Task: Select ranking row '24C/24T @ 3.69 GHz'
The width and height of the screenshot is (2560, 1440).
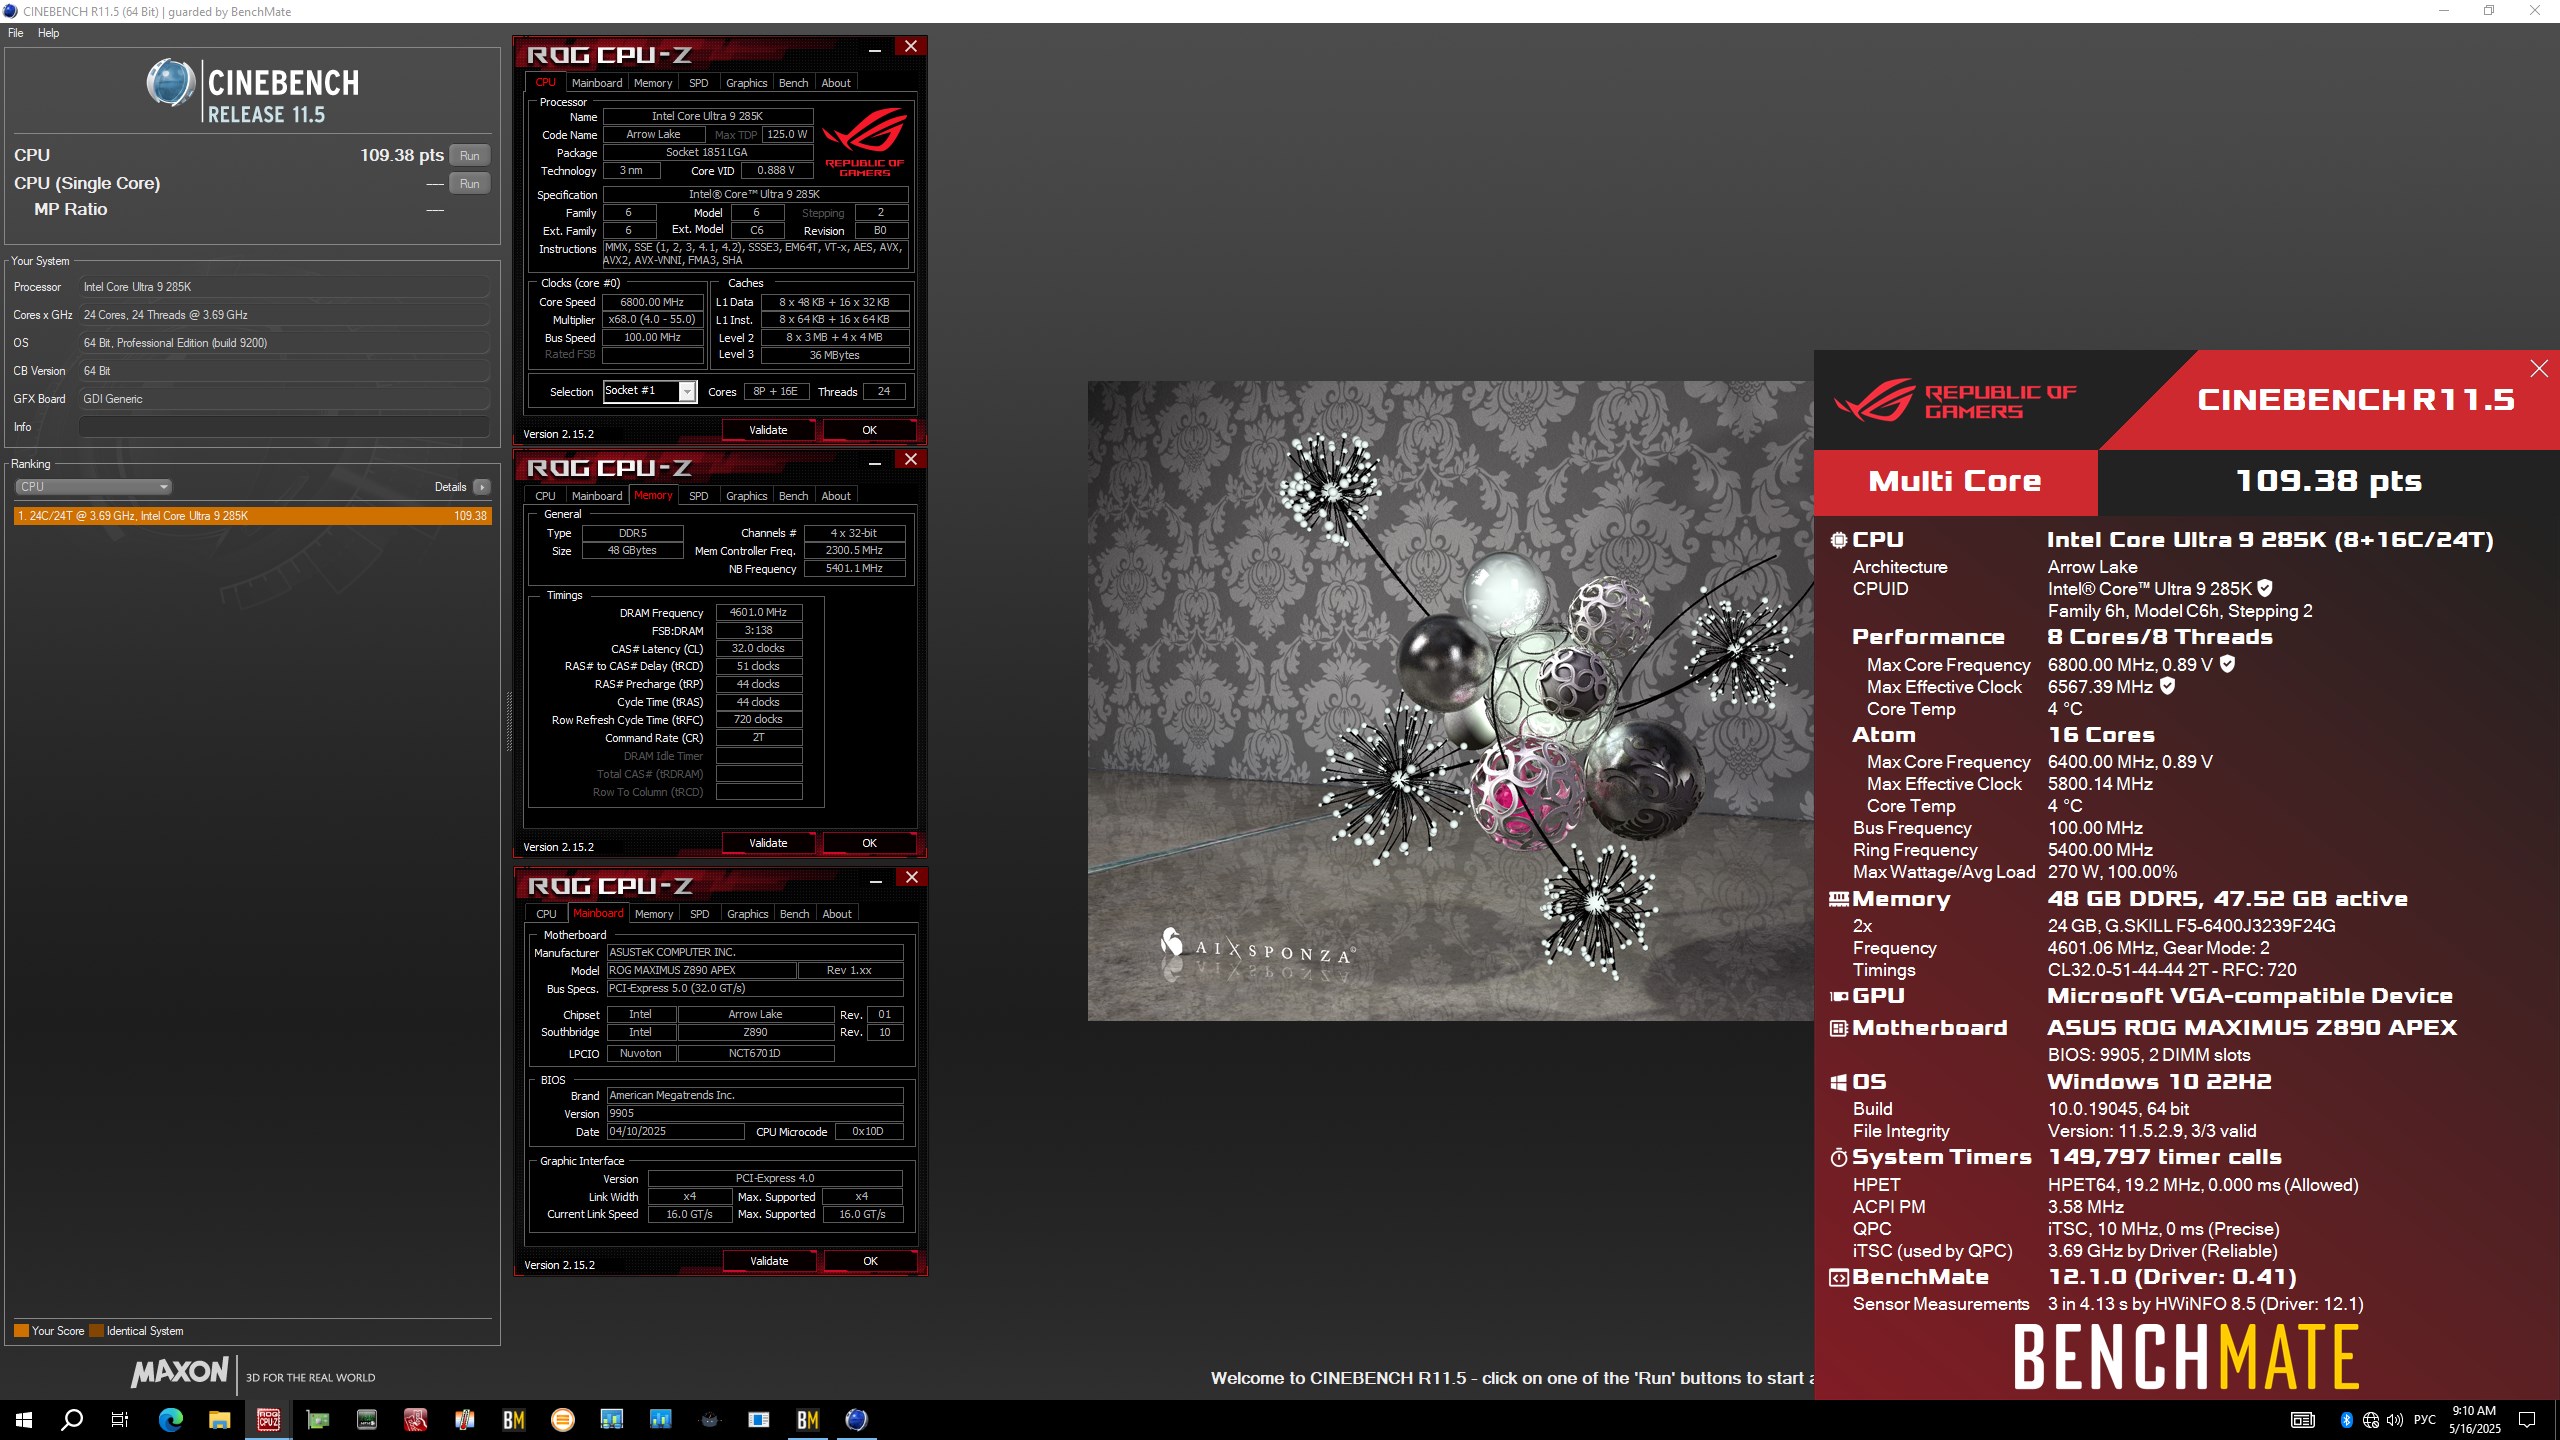Action: (x=253, y=516)
